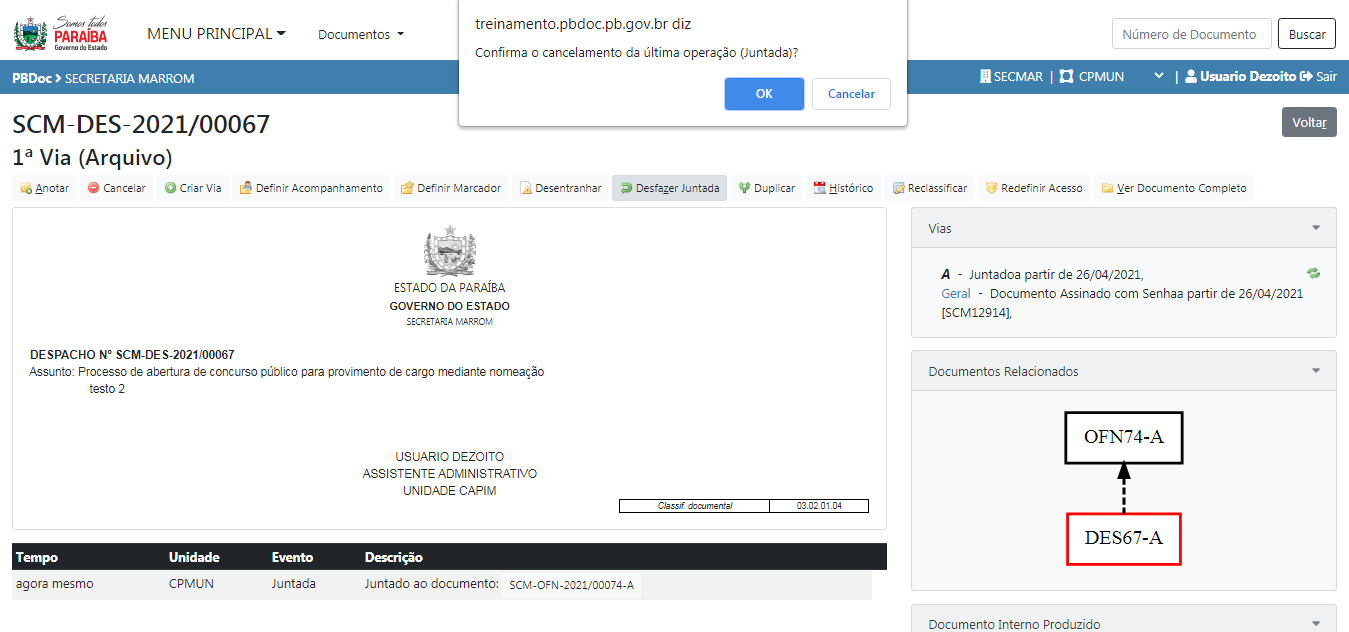The image size is (1349, 632).
Task: Open Redefinir Acesso
Action: click(1033, 188)
